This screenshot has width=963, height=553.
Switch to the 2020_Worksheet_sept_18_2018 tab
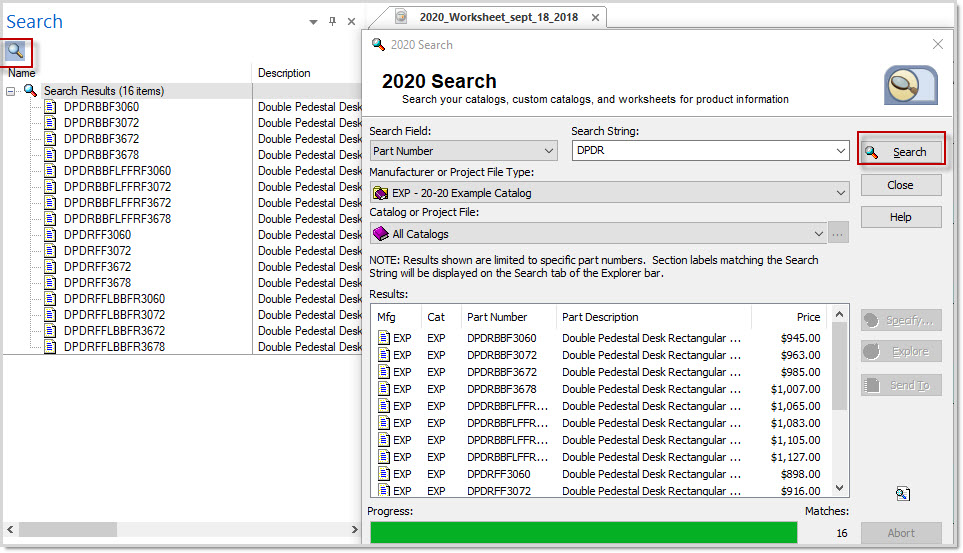pos(499,17)
